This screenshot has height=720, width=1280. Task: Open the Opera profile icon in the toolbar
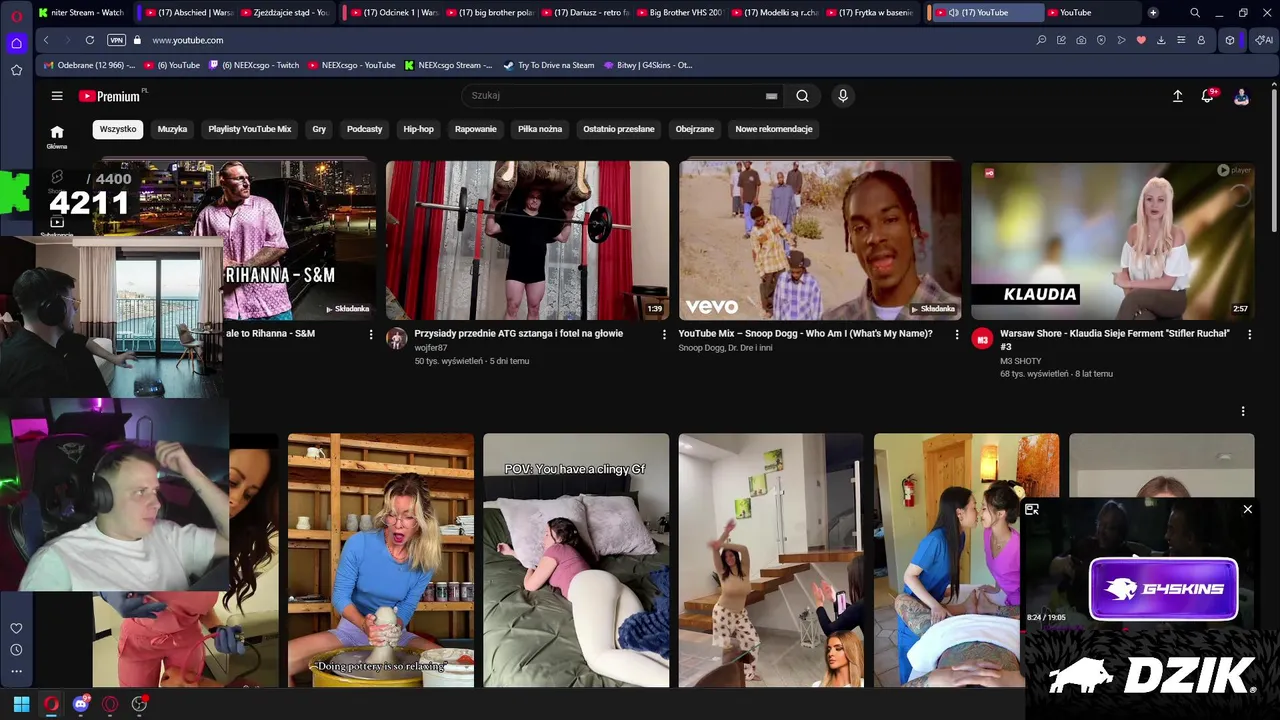1201,40
